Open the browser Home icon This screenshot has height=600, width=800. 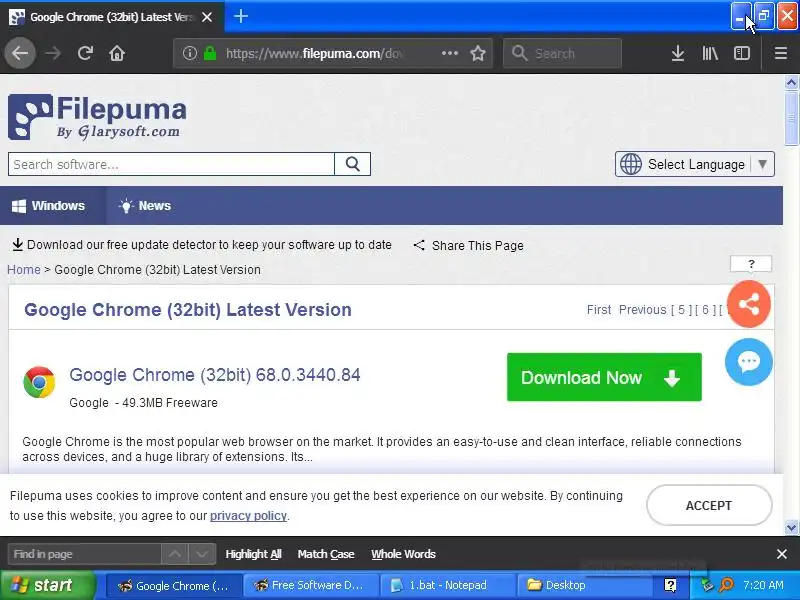[x=117, y=53]
